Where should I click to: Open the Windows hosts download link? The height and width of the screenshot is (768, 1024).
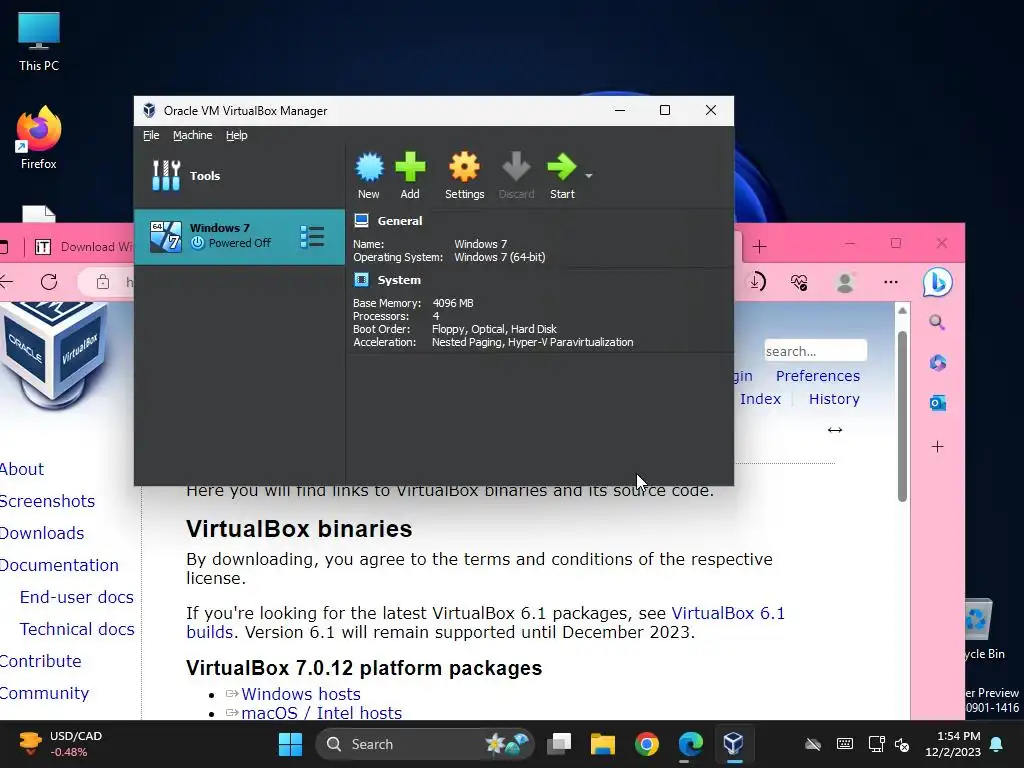(300, 694)
